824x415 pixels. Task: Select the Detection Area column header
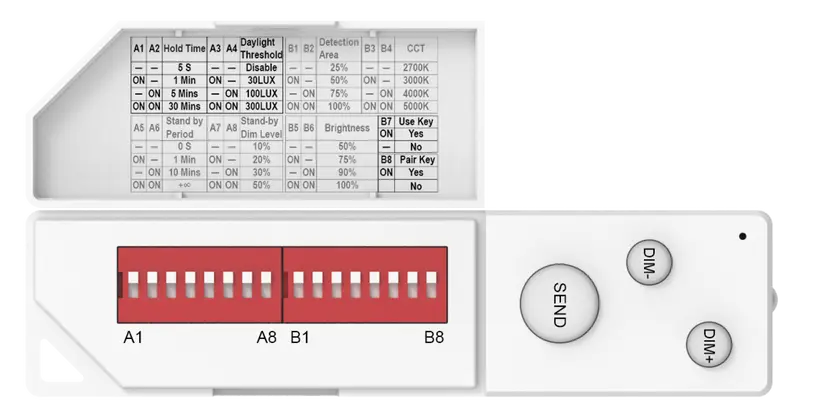point(338,49)
